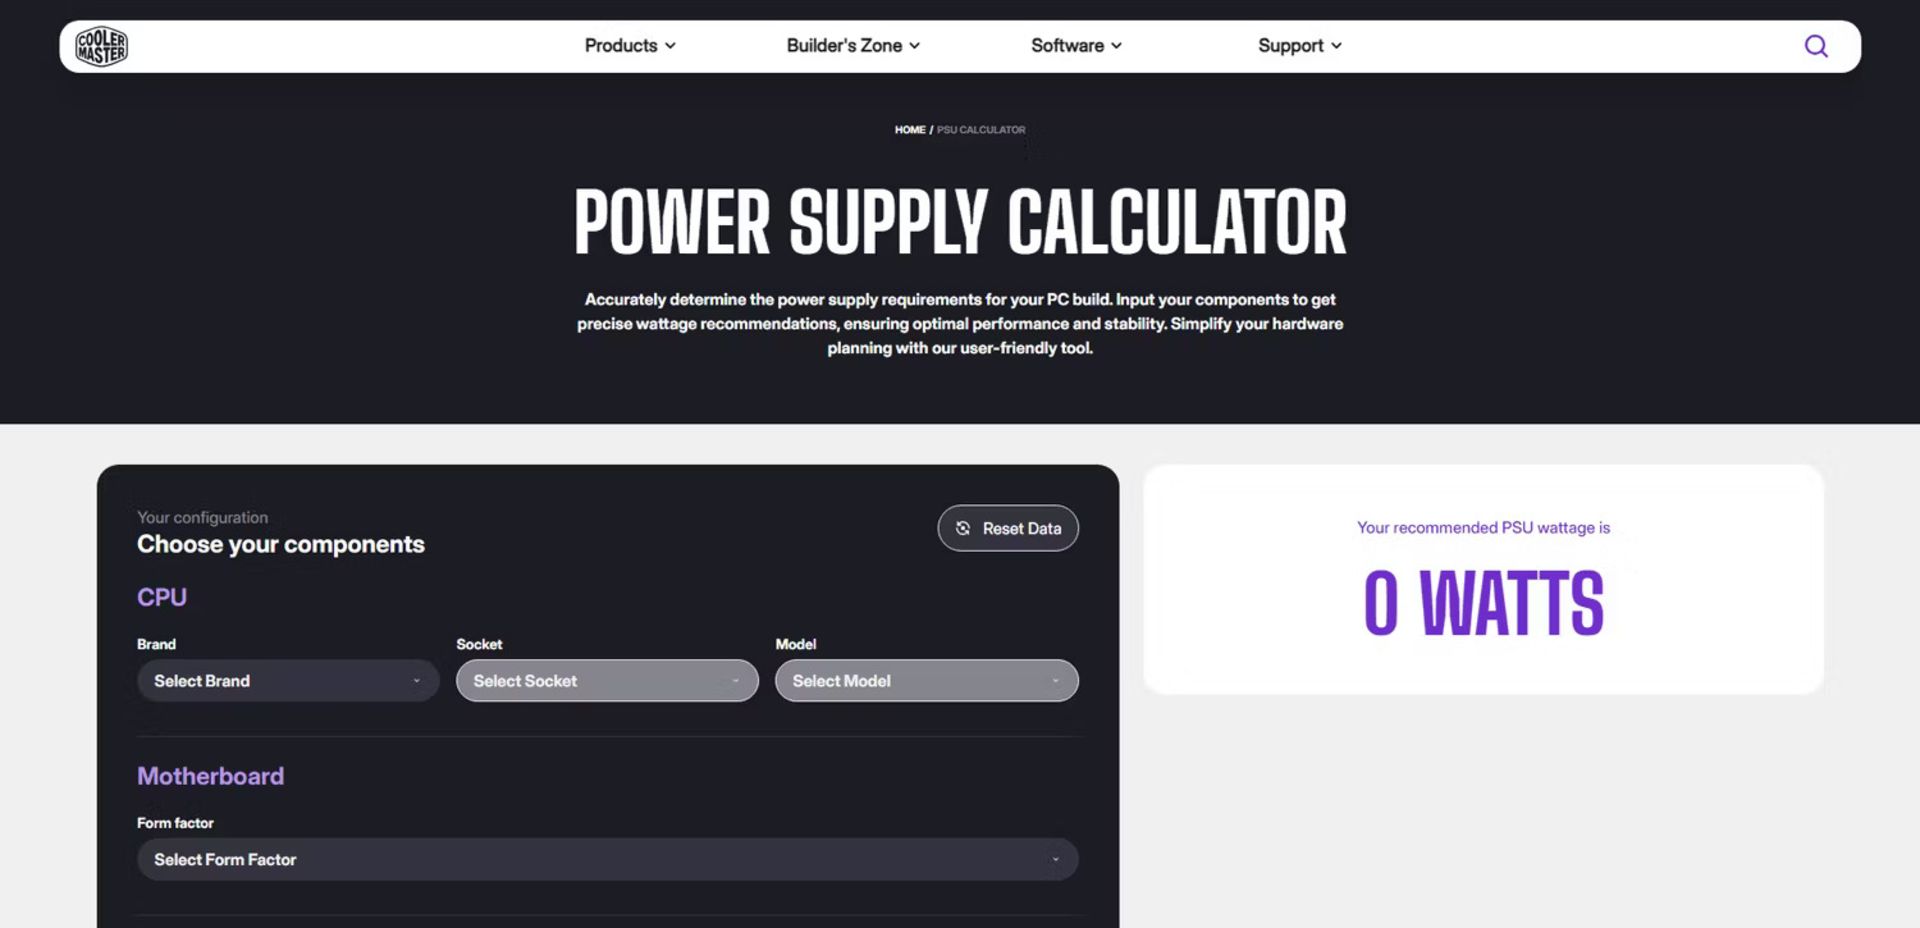1920x928 pixels.
Task: Open the Builder's Zone menu
Action: (844, 46)
